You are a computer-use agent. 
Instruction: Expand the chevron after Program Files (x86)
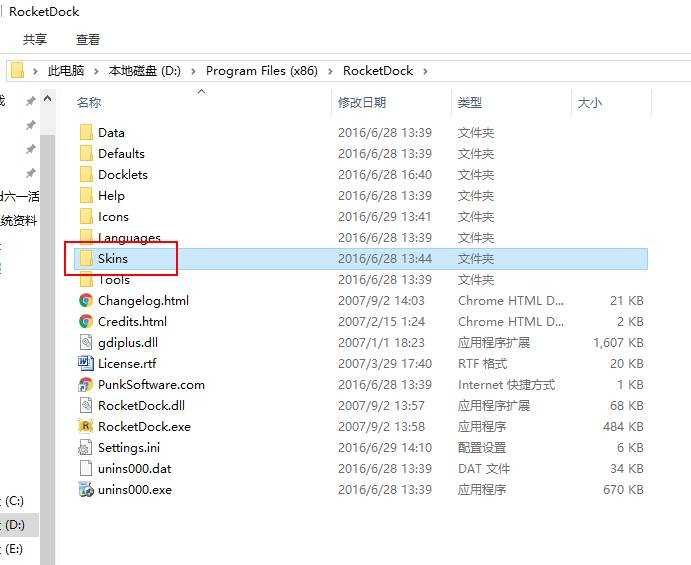click(330, 71)
